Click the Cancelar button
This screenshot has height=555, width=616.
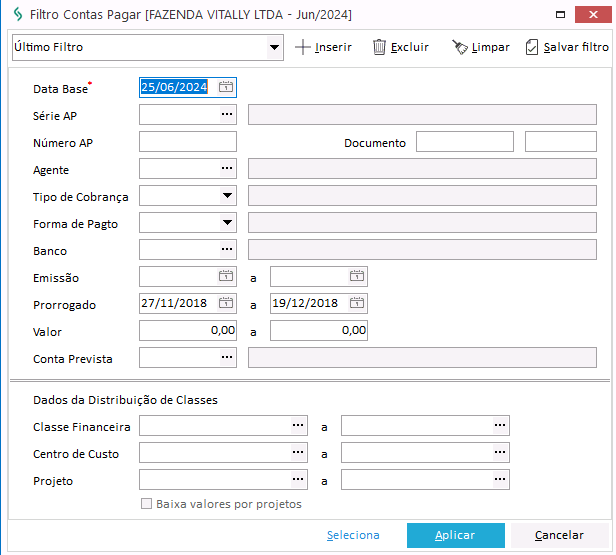[559, 535]
